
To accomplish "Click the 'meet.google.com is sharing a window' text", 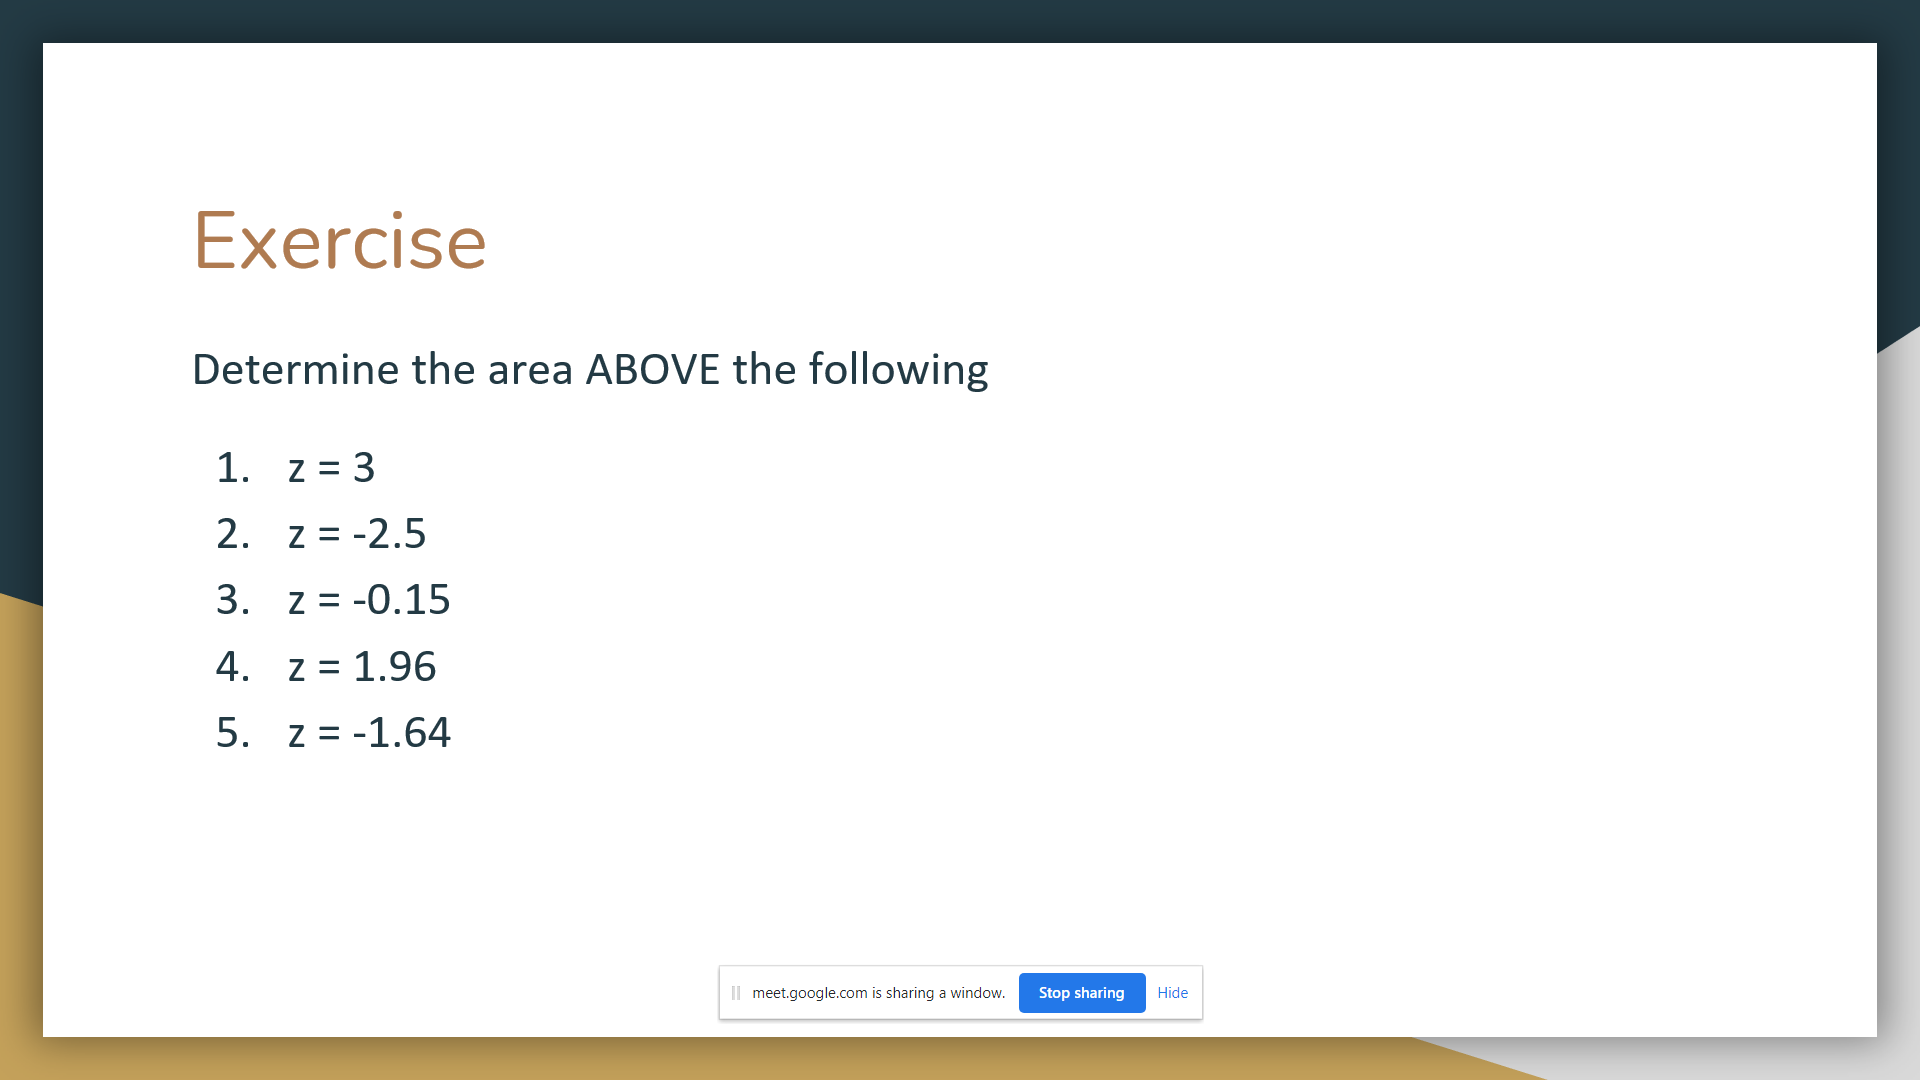I will click(878, 993).
